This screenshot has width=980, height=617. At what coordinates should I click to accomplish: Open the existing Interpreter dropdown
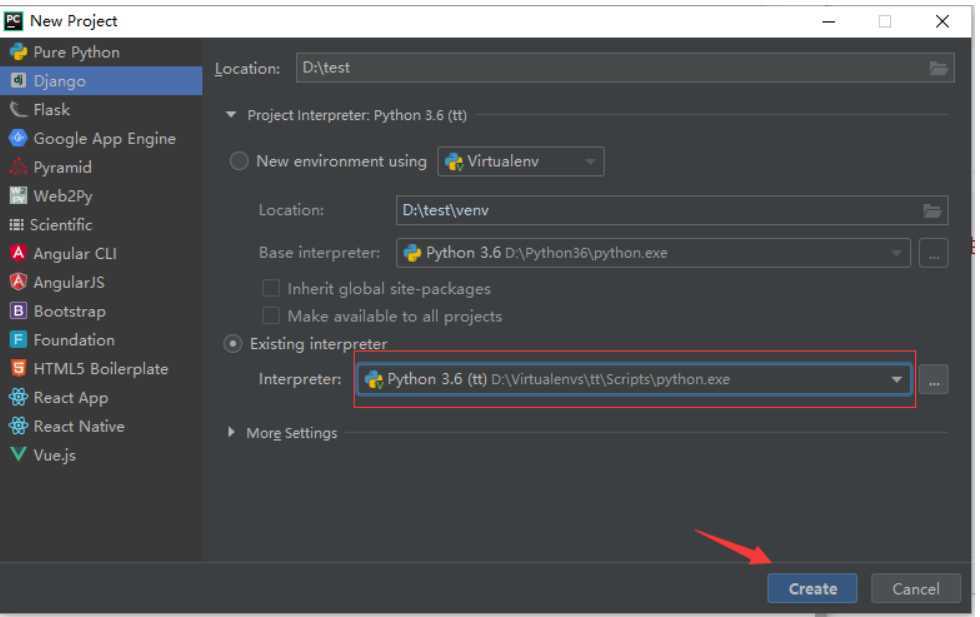[635, 379]
